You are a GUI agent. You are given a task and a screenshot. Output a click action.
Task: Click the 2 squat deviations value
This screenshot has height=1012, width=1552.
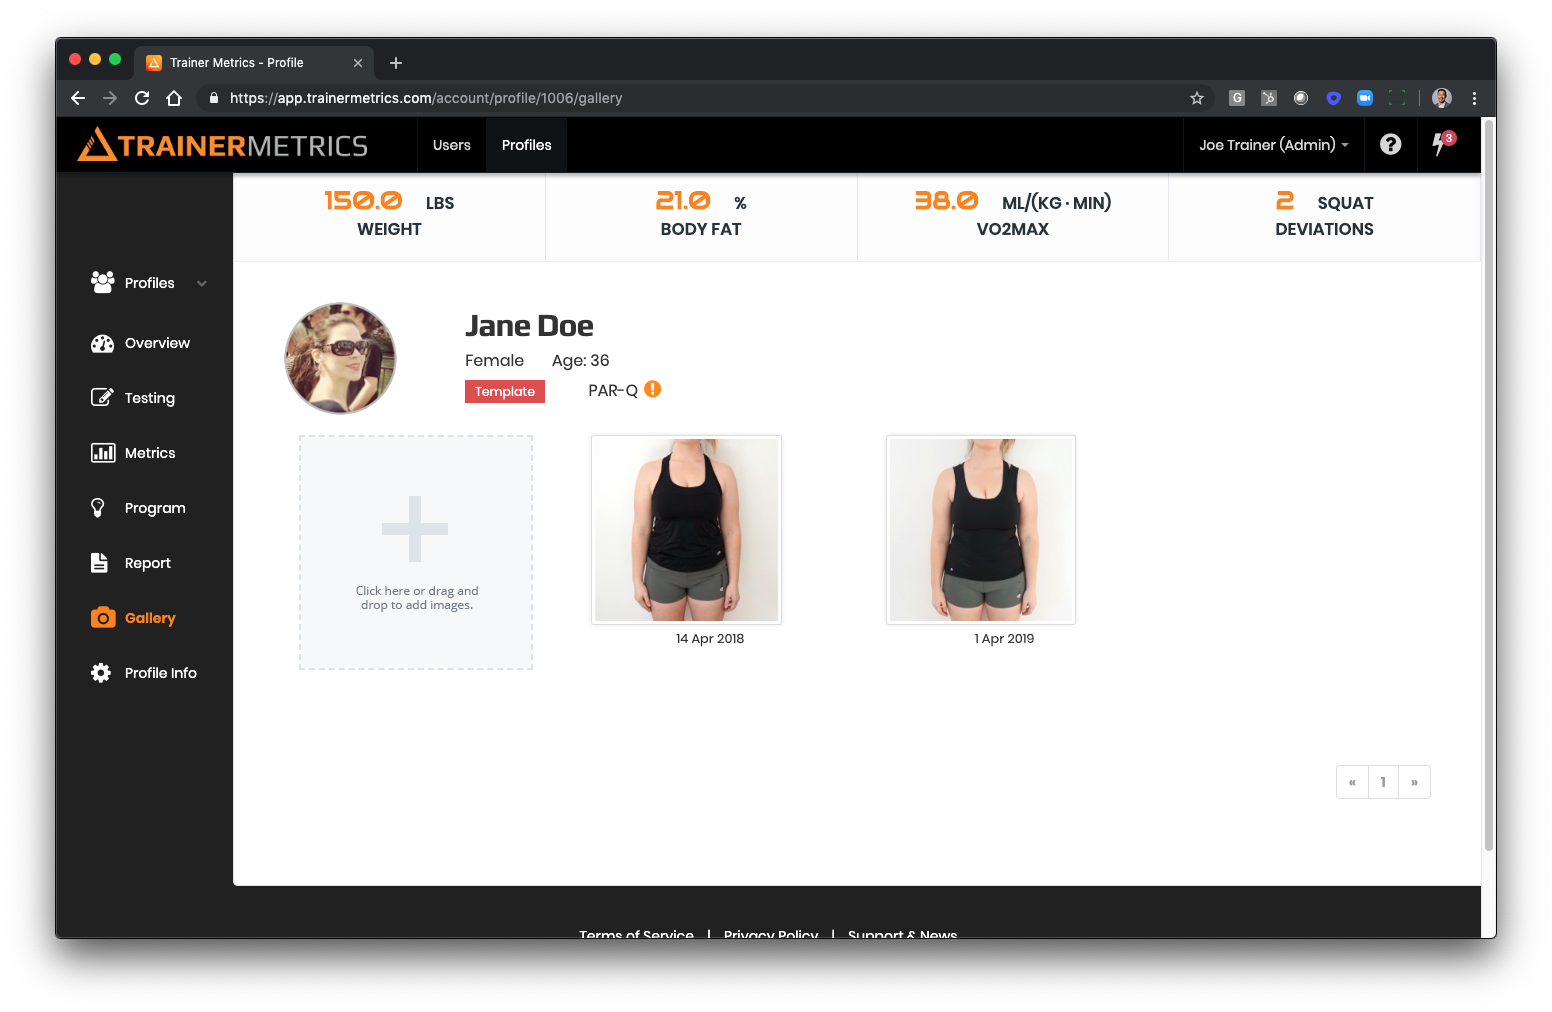tap(1285, 201)
